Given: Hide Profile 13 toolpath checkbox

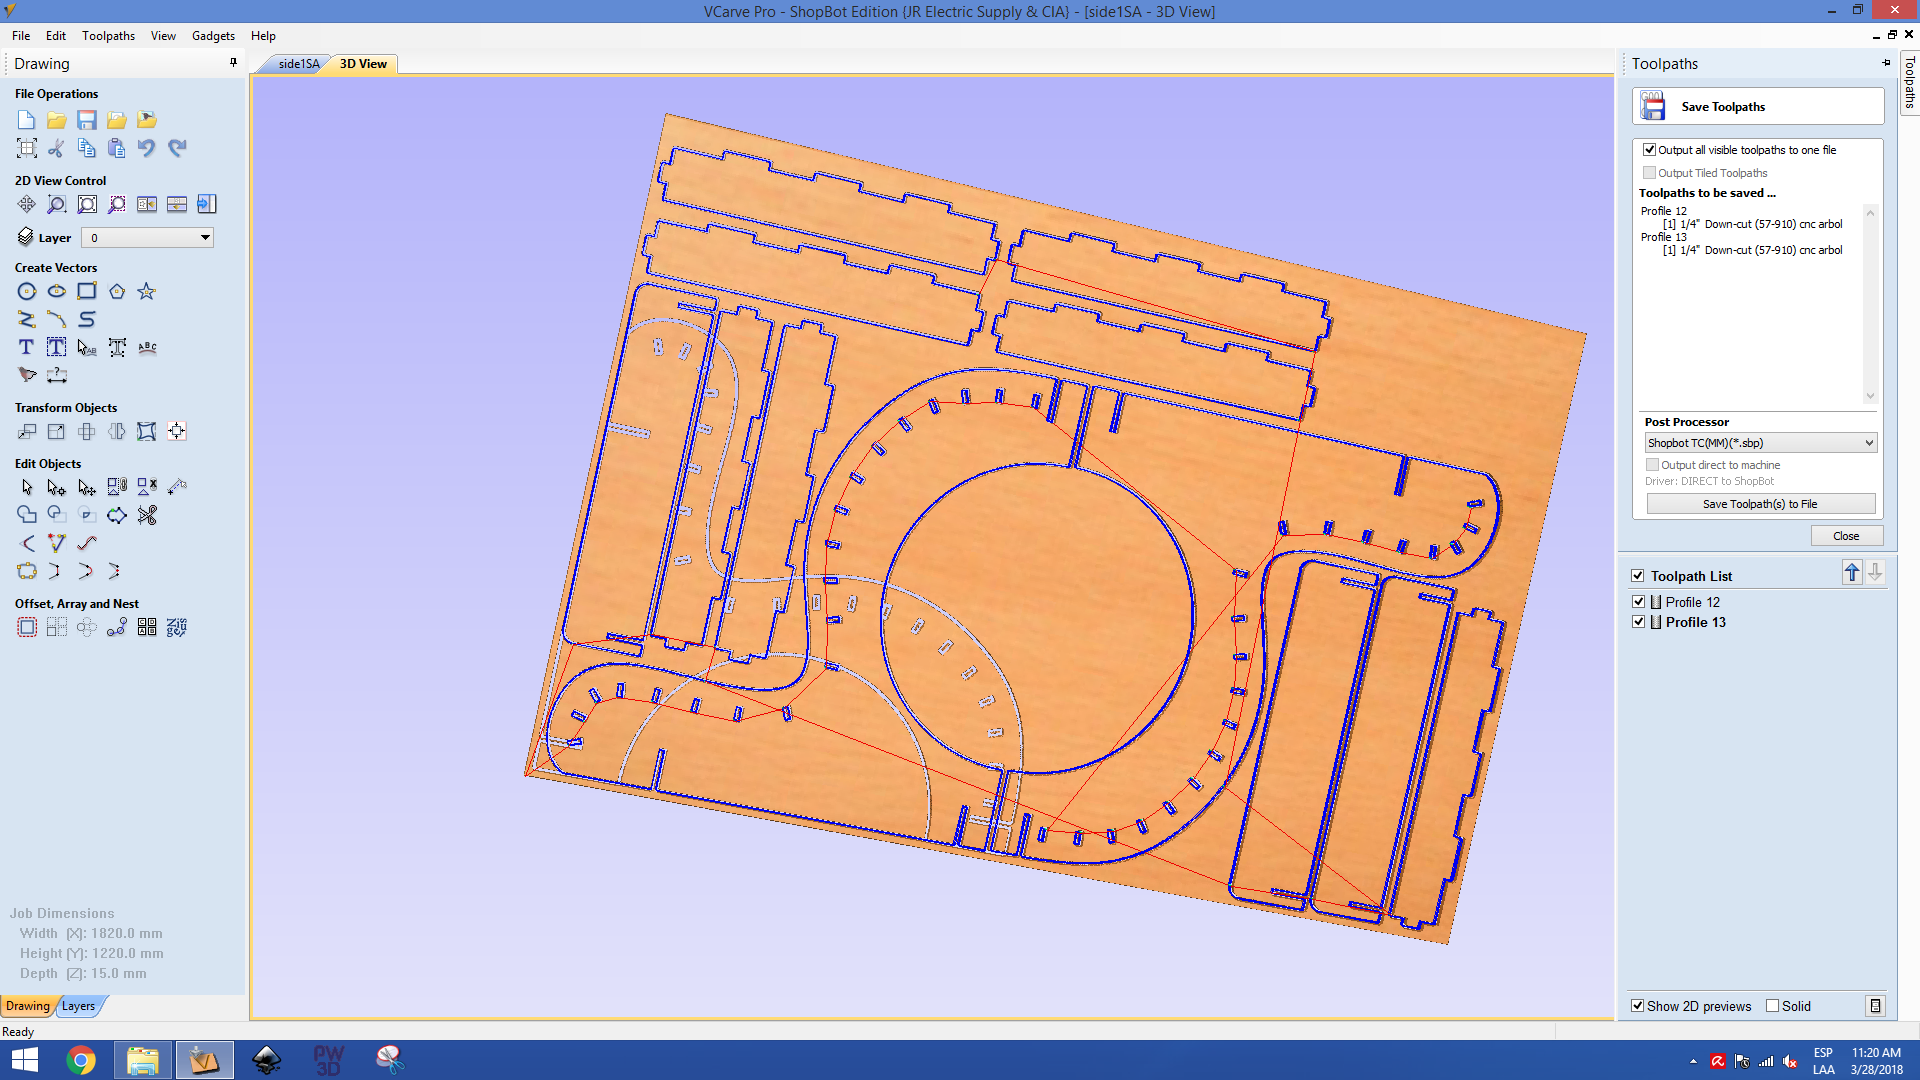Looking at the screenshot, I should point(1638,622).
